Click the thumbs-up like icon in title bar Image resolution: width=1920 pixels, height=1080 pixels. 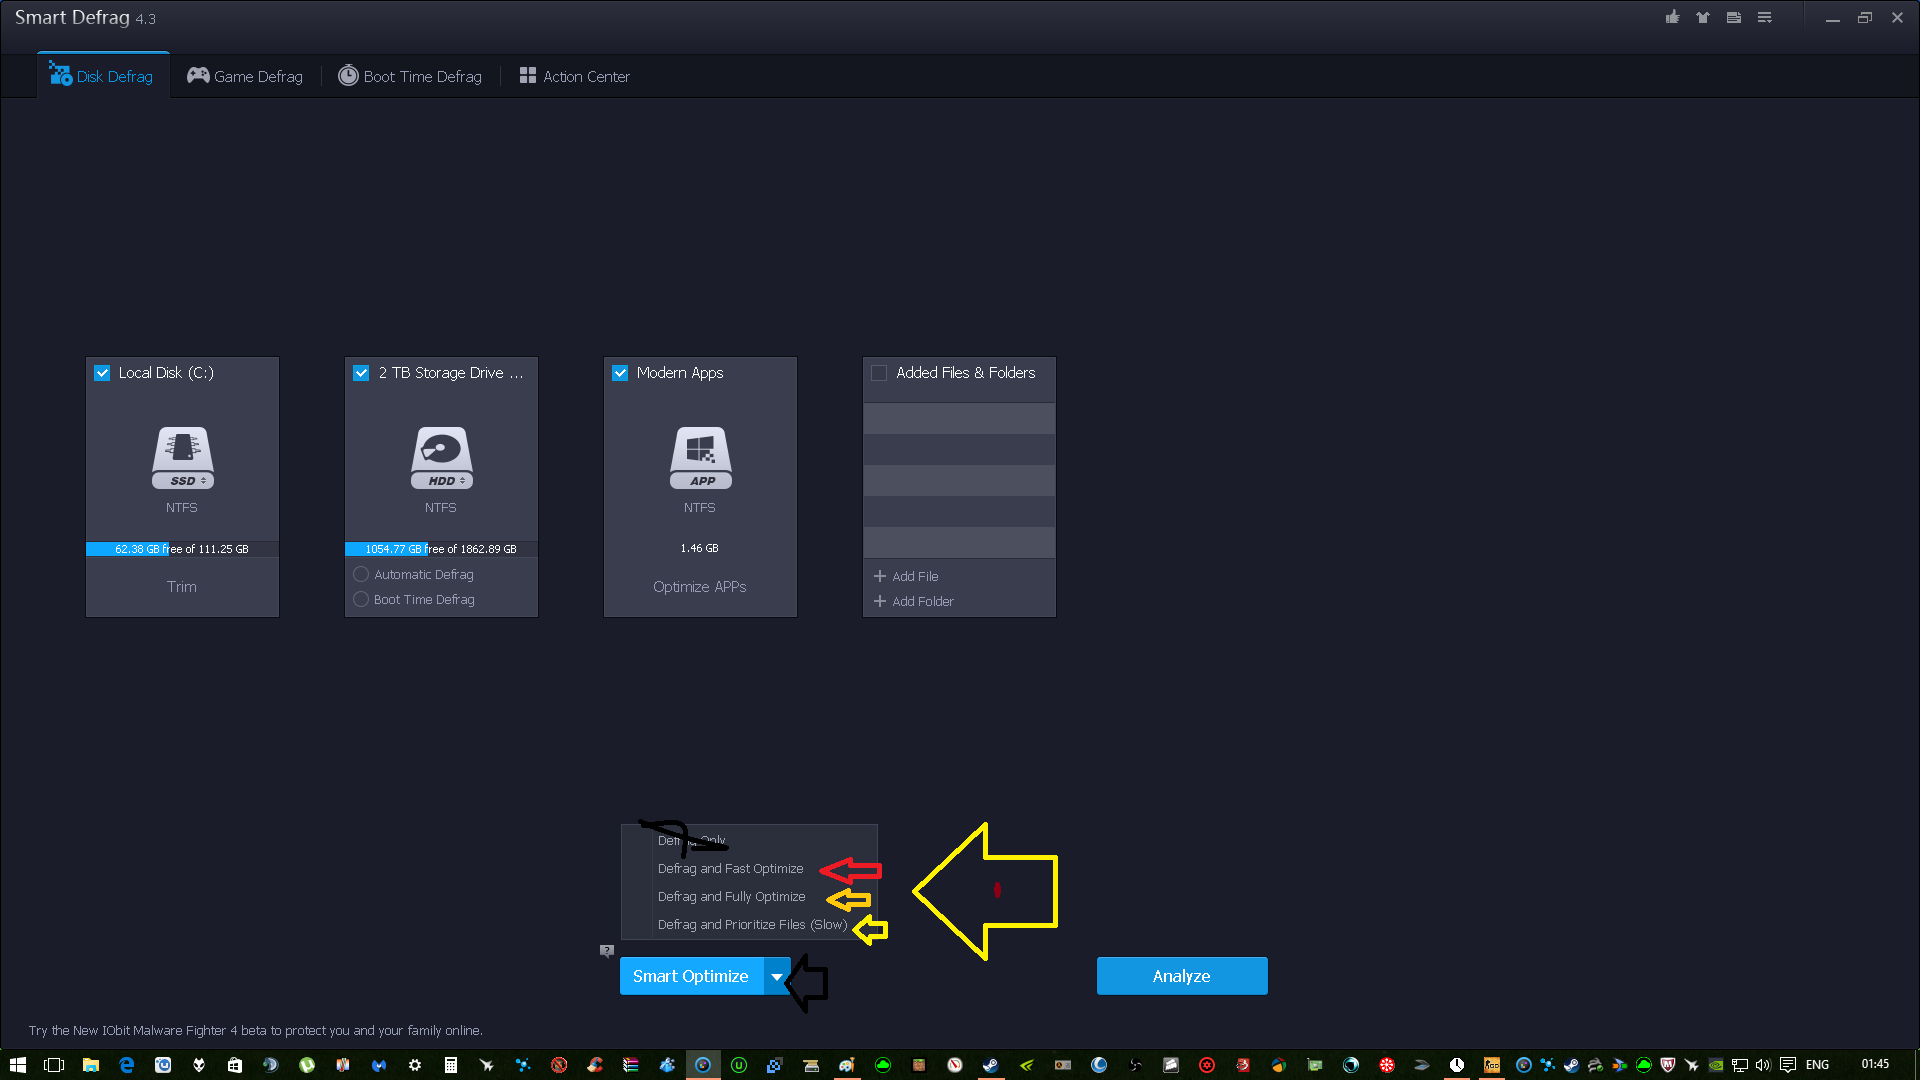point(1672,17)
